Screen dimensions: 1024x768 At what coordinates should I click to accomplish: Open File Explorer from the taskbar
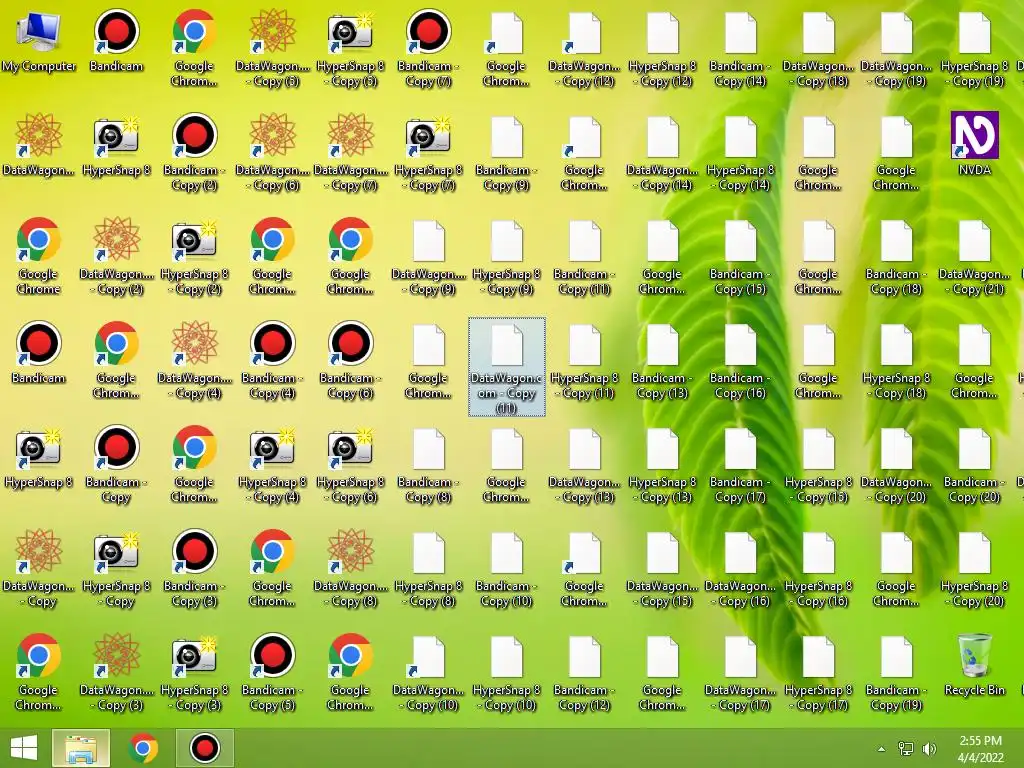(x=81, y=748)
